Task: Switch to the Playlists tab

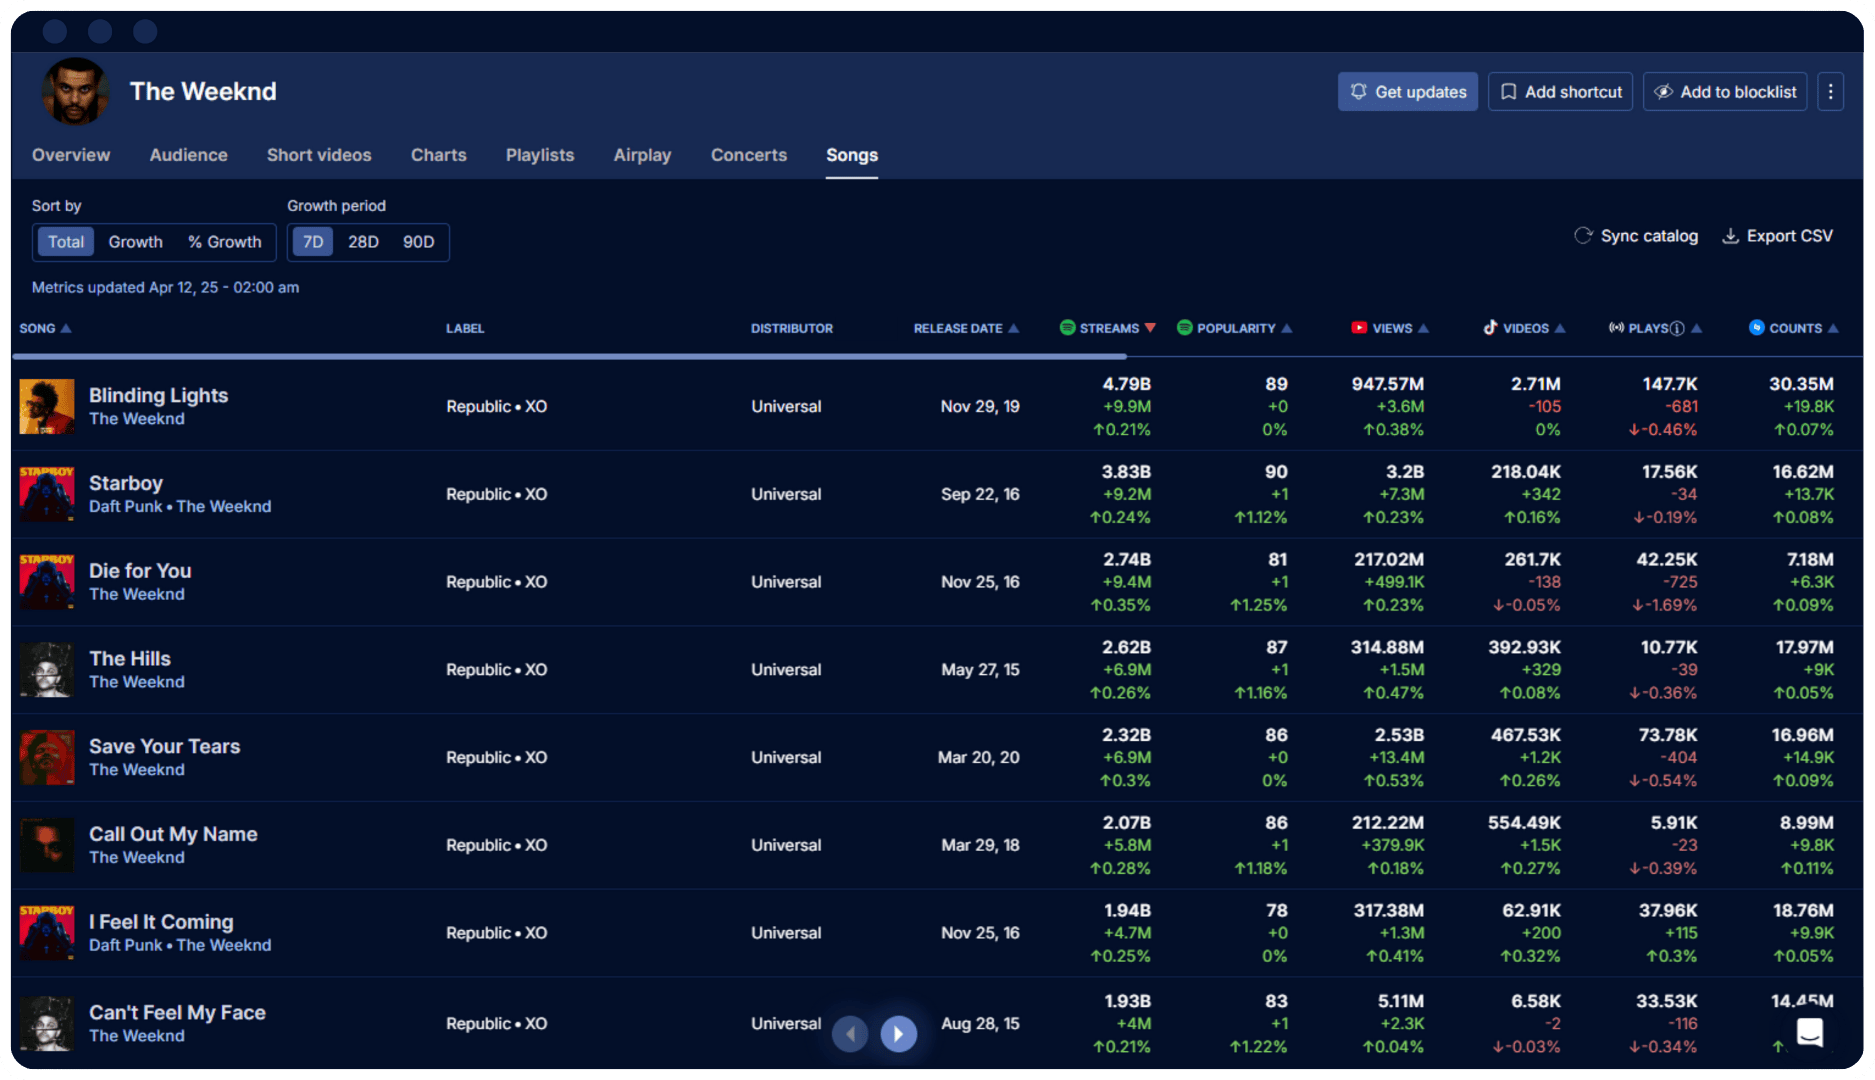Action: (x=540, y=155)
